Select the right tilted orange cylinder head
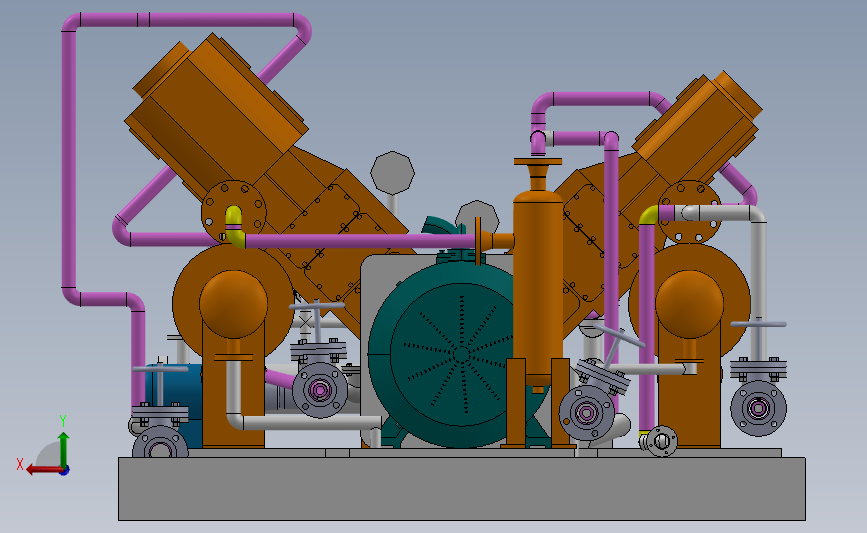Viewport: 867px width, 533px height. point(698,130)
